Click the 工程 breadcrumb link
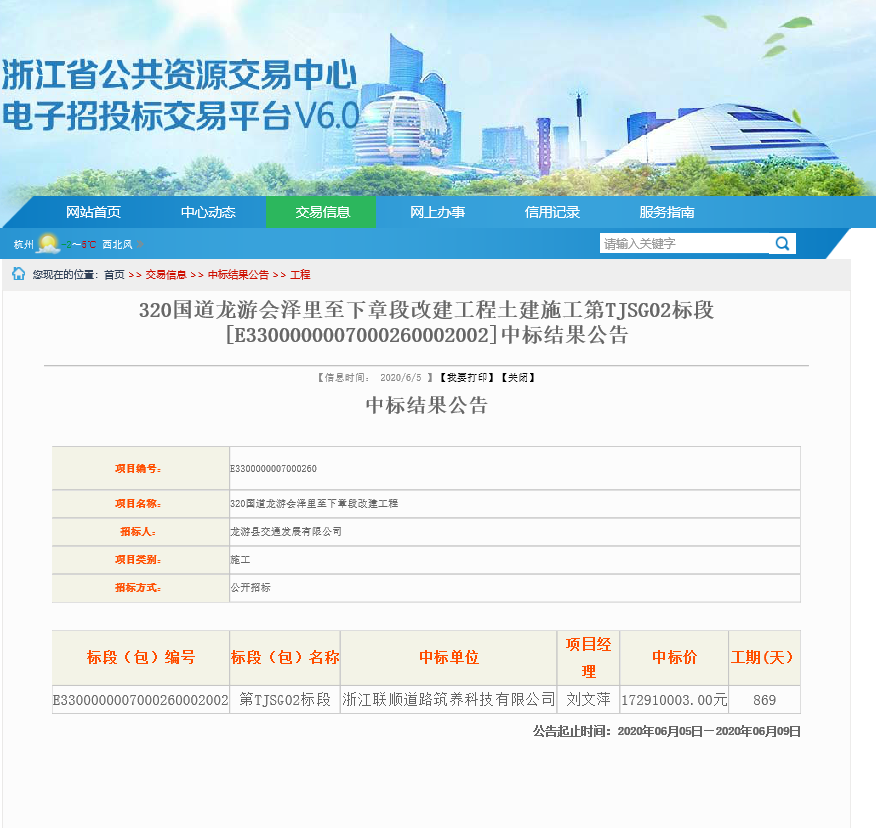This screenshot has width=876, height=828. [300, 275]
